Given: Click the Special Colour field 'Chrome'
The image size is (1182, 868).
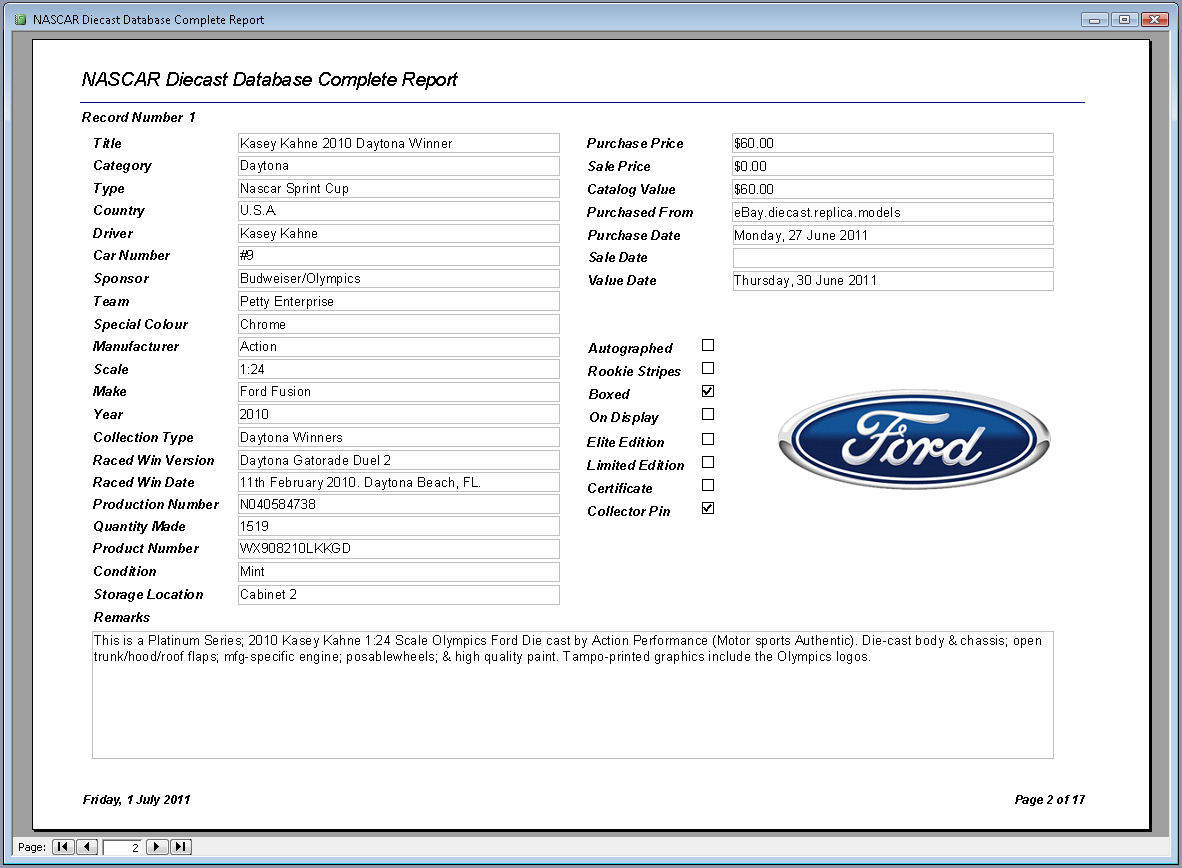Looking at the screenshot, I should point(398,324).
